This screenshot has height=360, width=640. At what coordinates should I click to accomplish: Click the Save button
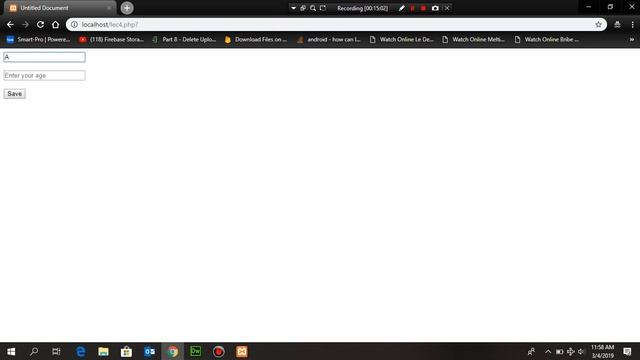14,94
